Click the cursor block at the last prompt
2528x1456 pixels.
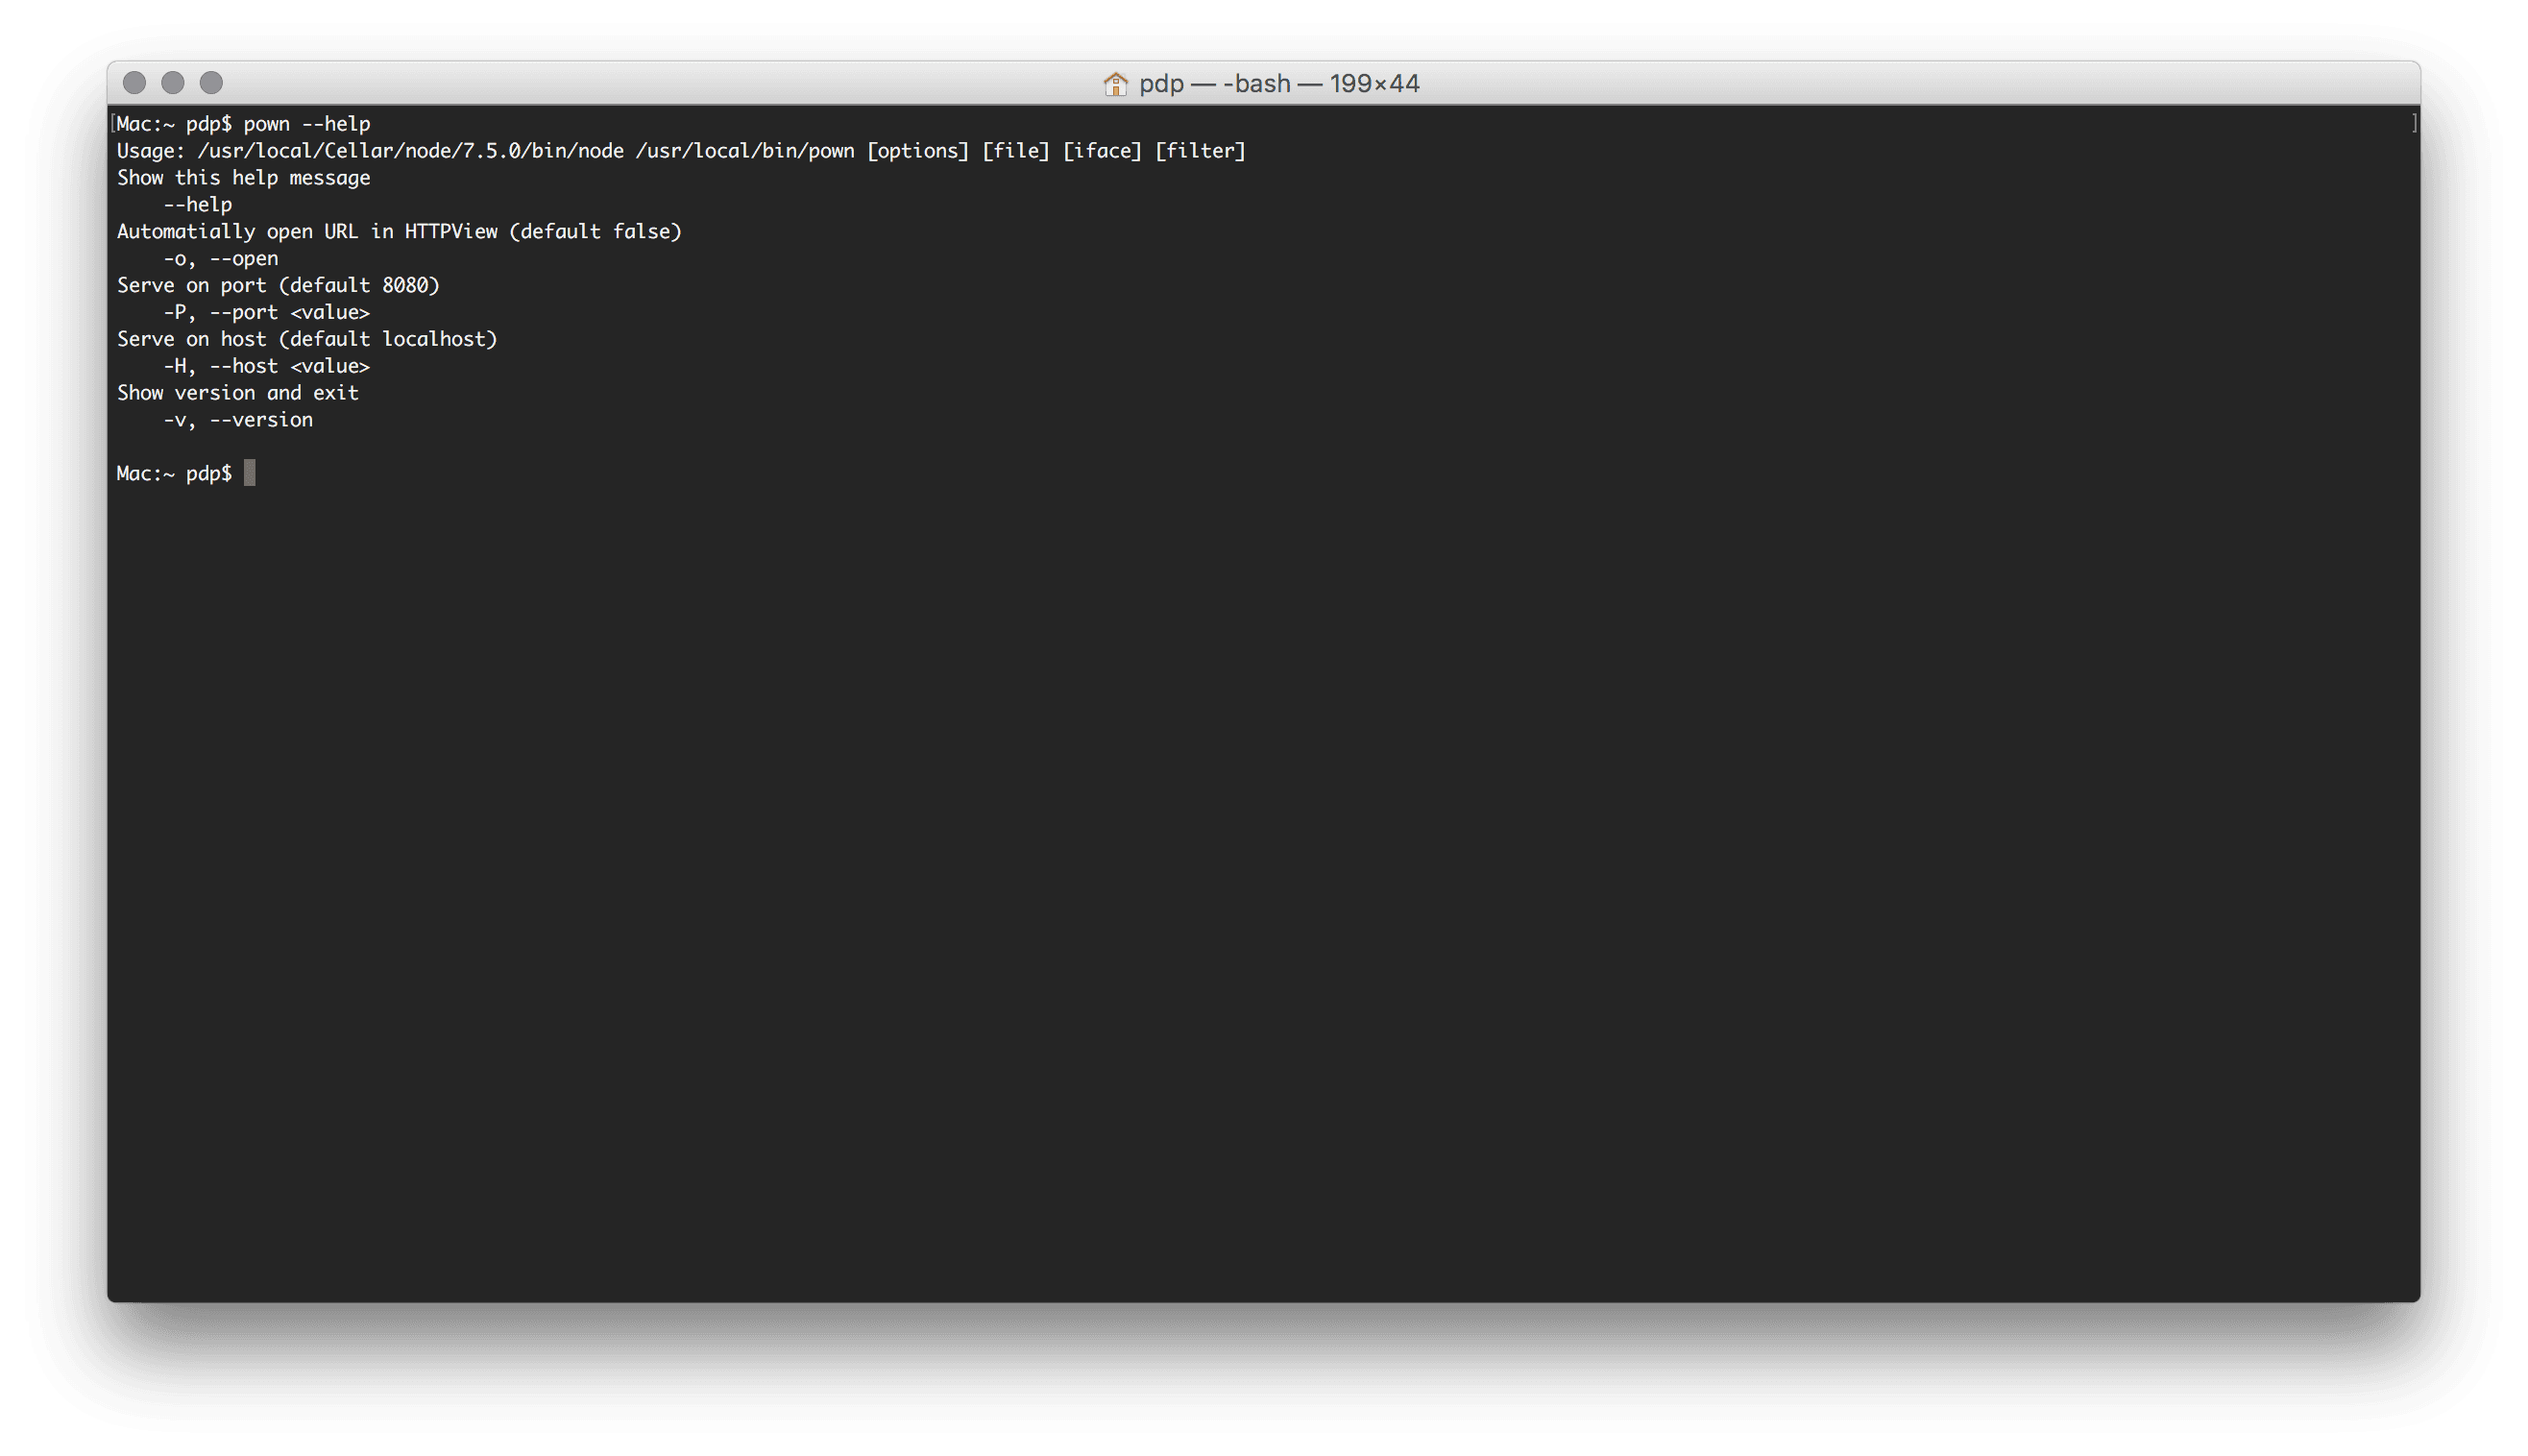pos(250,473)
